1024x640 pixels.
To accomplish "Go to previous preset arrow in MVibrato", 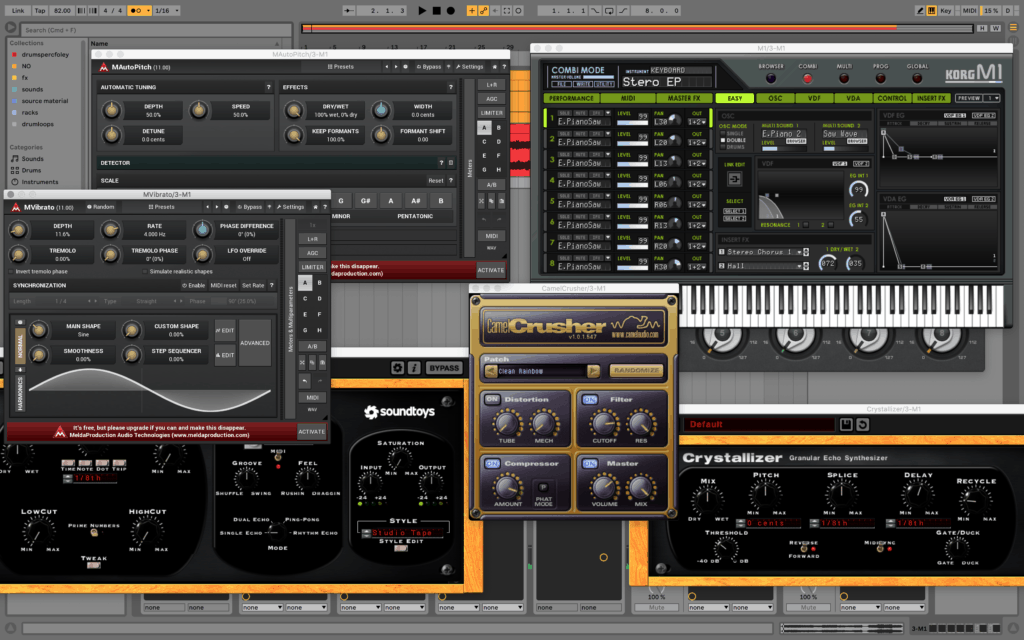I will coord(208,207).
